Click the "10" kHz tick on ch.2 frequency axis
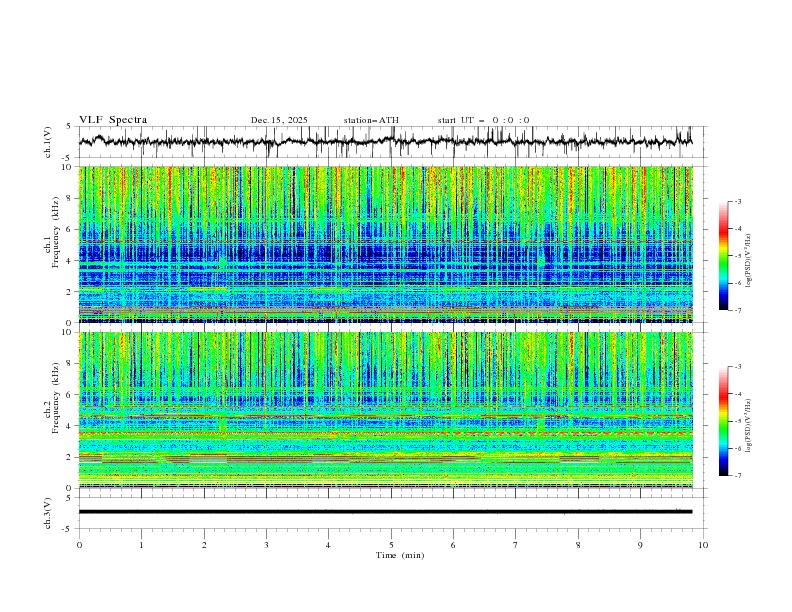Viewport: 792px width, 612px height. 69,332
